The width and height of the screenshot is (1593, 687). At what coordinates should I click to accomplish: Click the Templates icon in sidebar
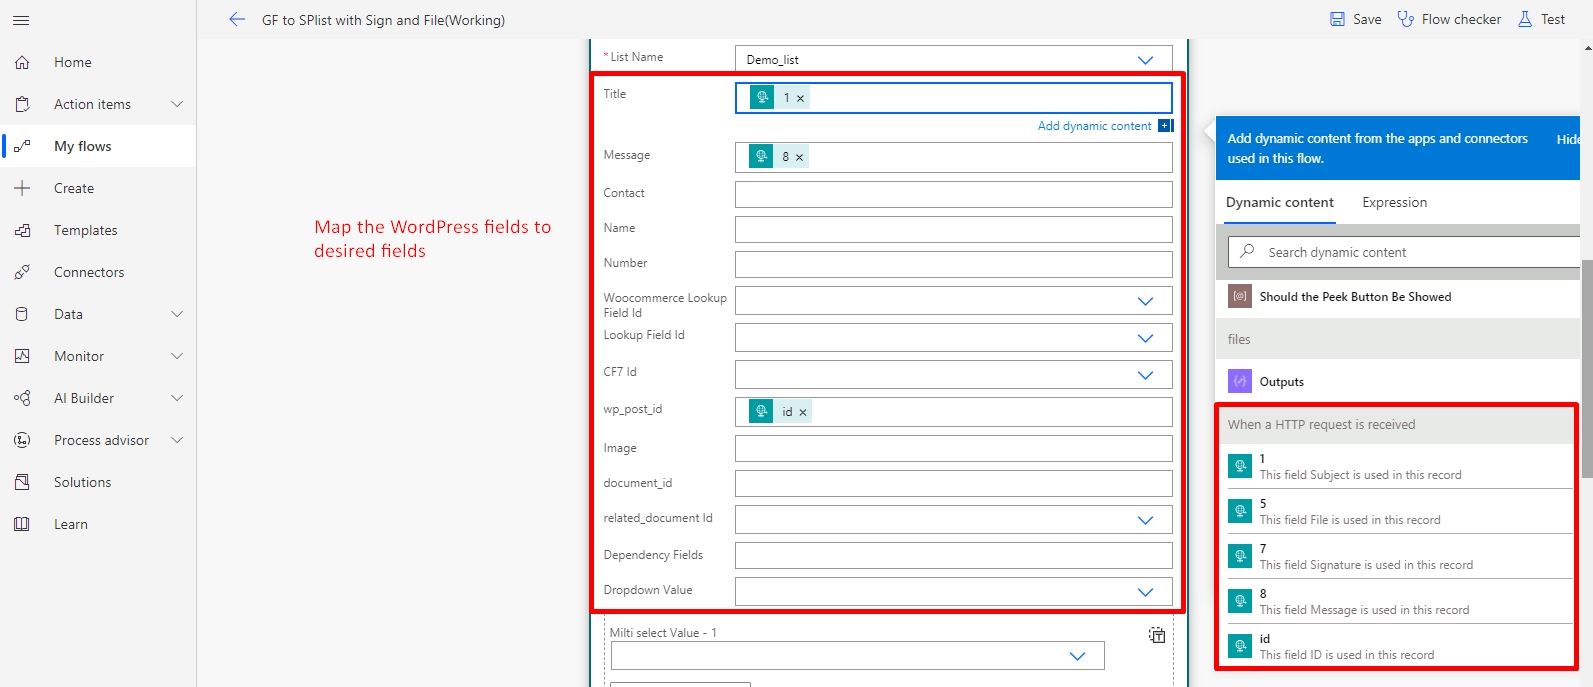pos(22,230)
